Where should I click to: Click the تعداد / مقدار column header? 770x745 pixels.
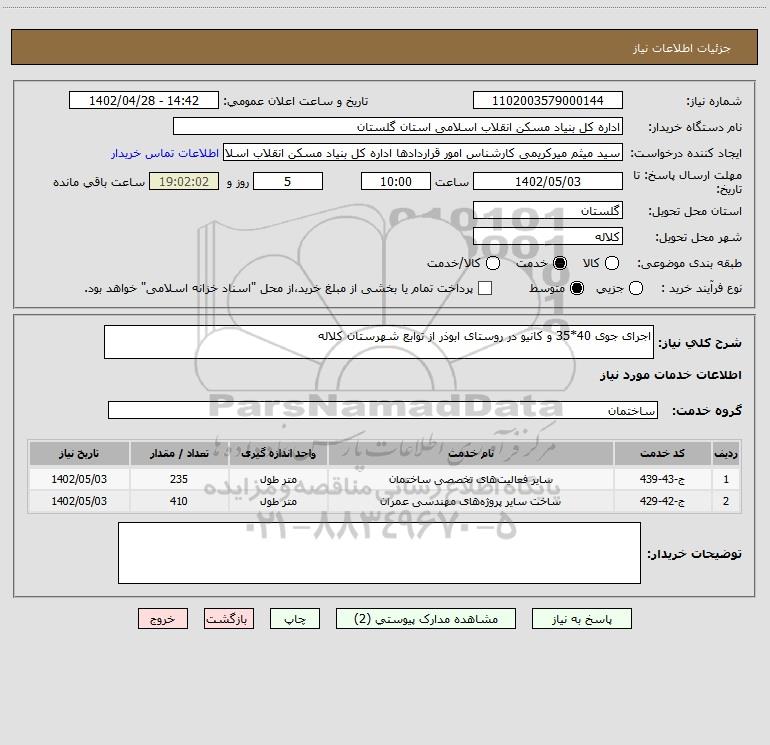click(179, 453)
